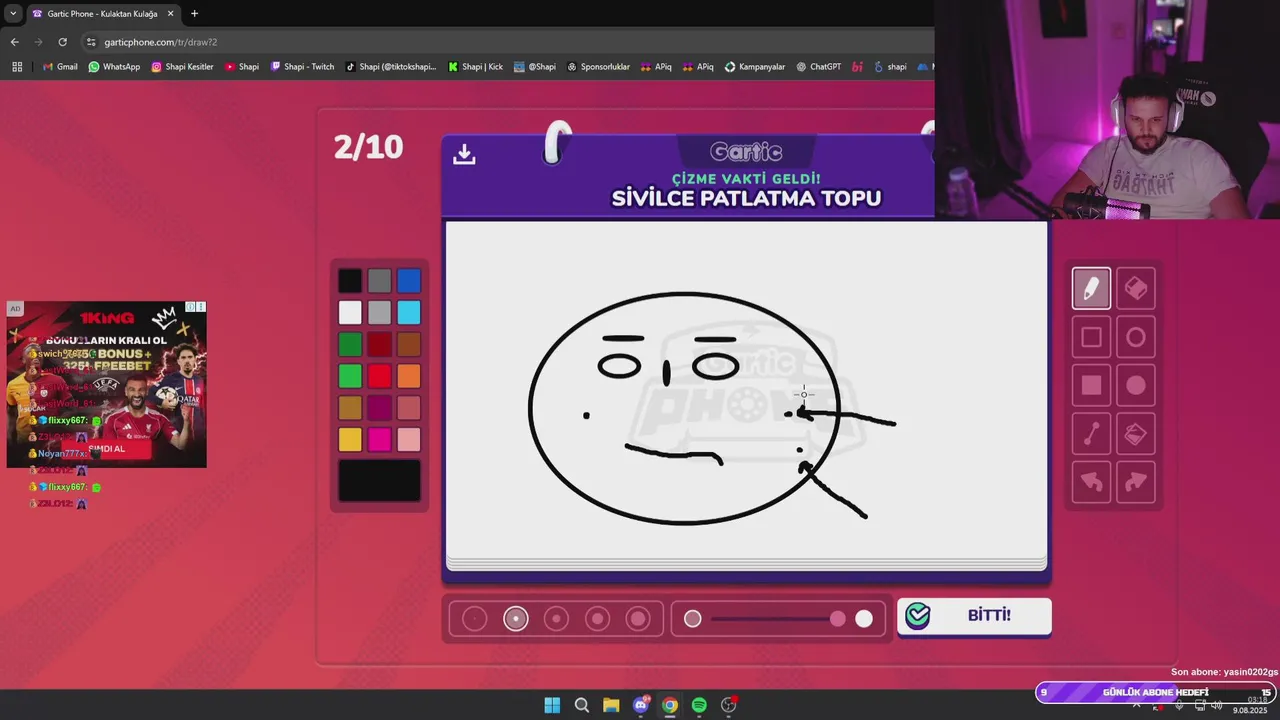Pick the dark gray color swatch
This screenshot has height=720, width=1280.
[379, 281]
